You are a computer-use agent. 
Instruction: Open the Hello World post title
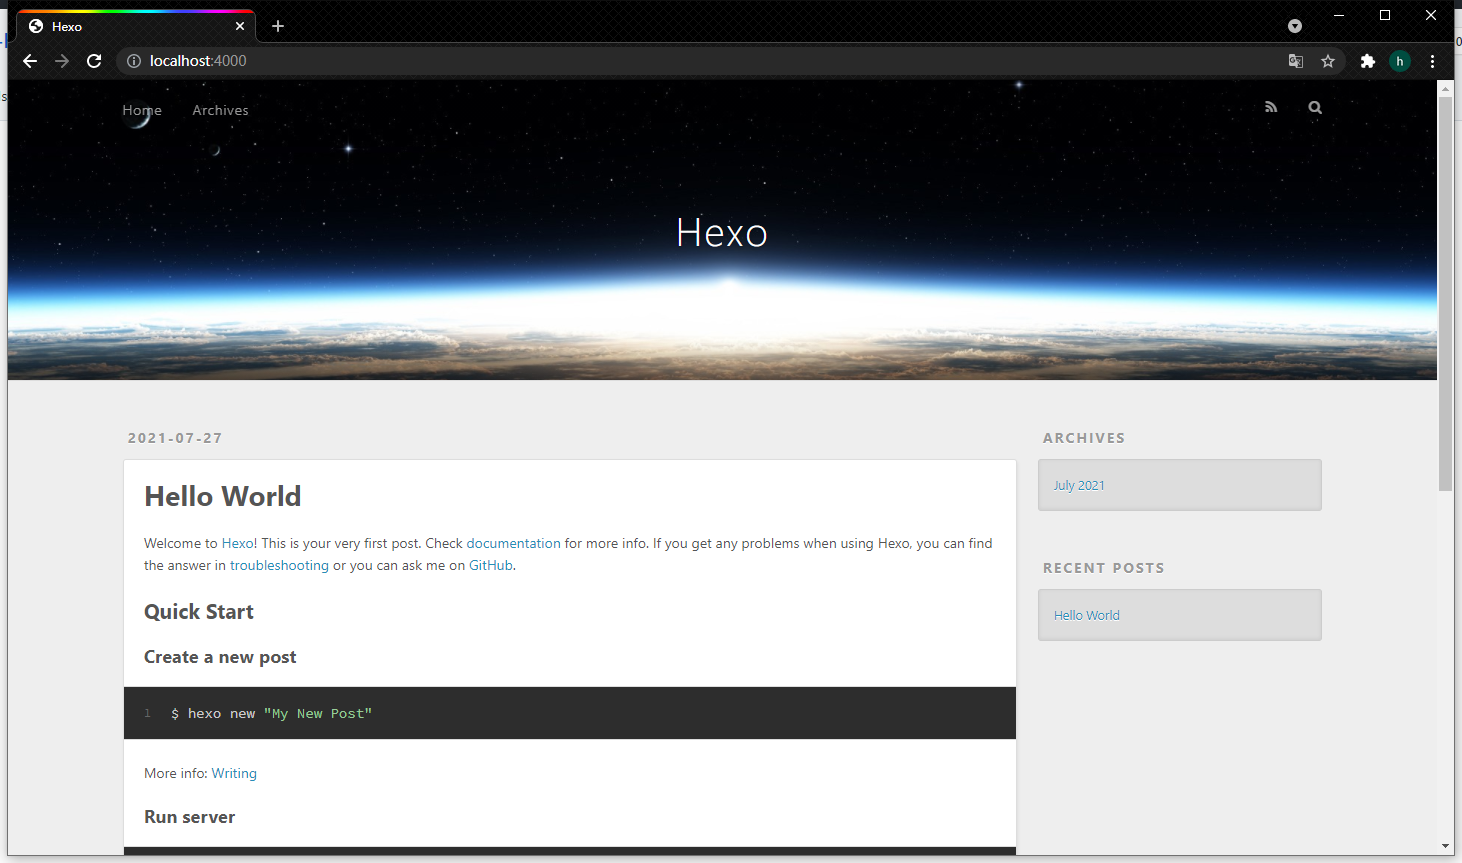(x=222, y=496)
